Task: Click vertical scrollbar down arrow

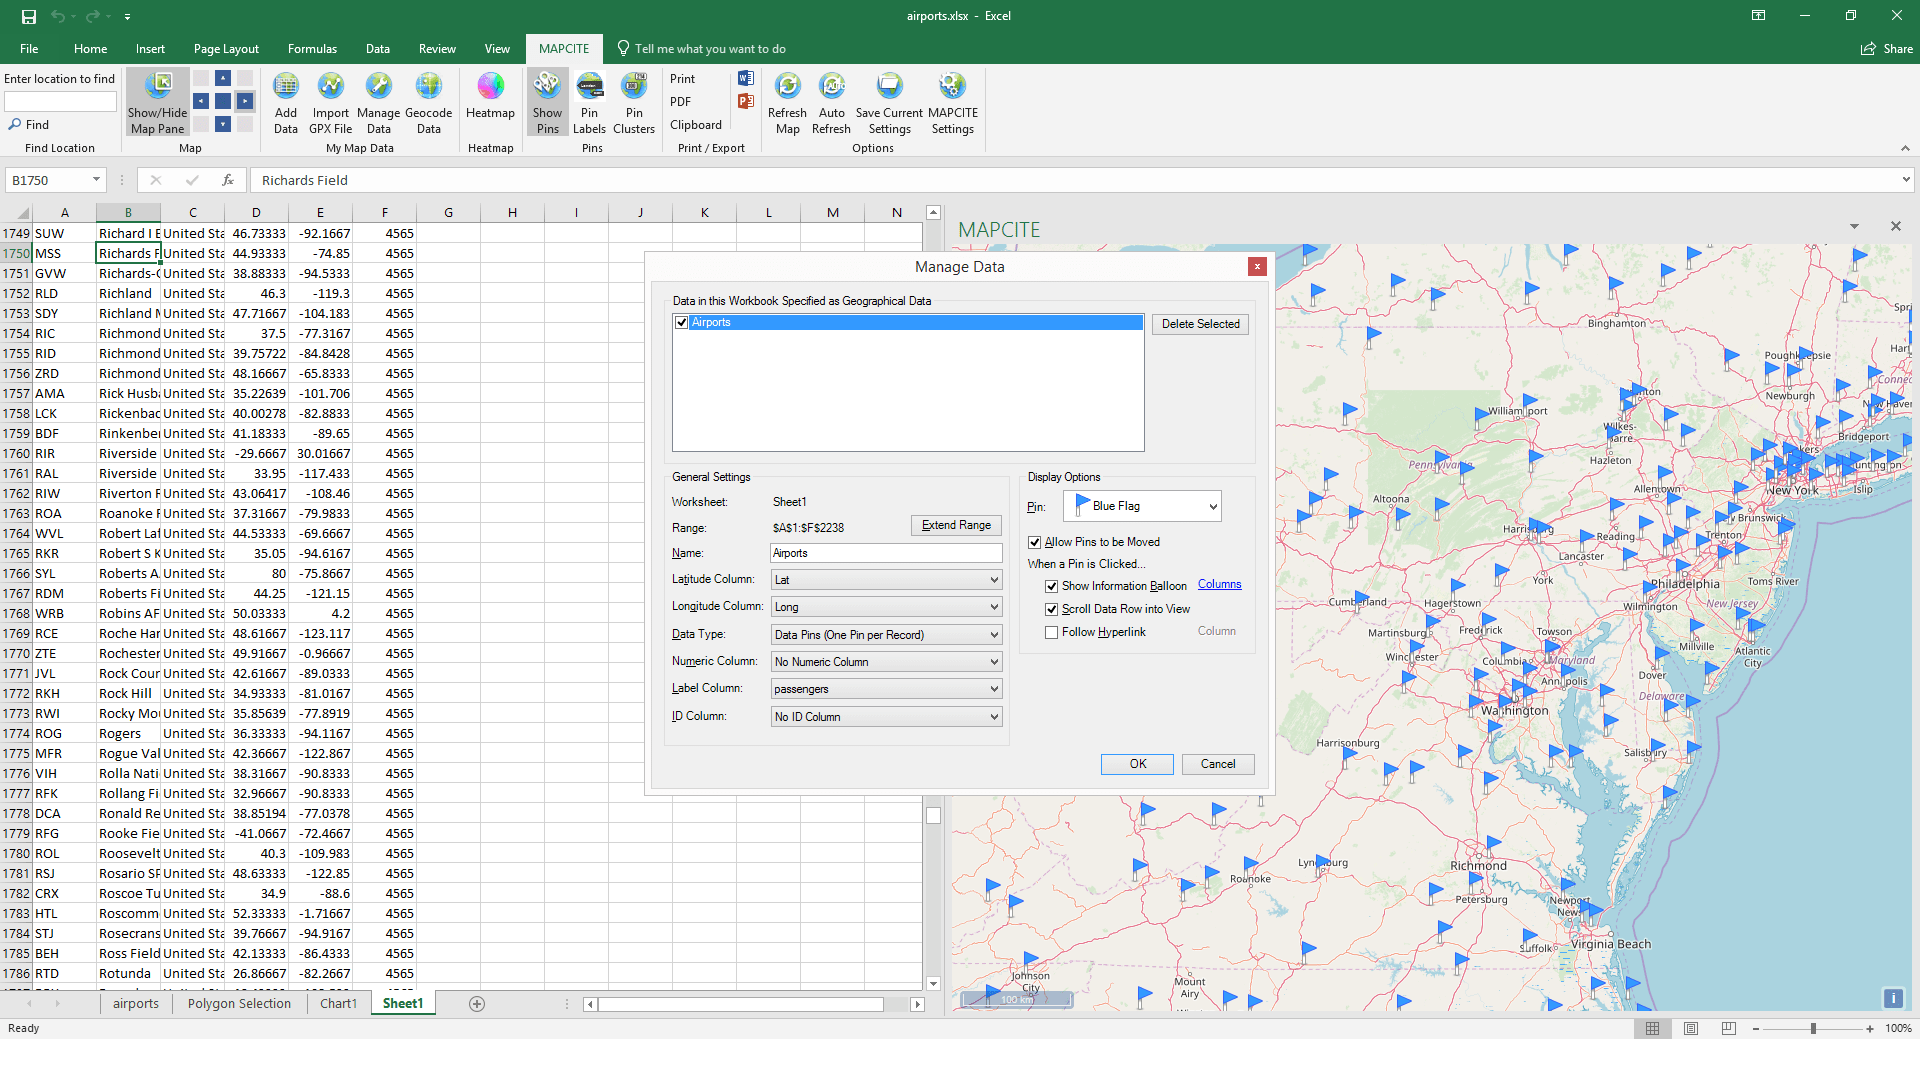Action: pos(933,983)
